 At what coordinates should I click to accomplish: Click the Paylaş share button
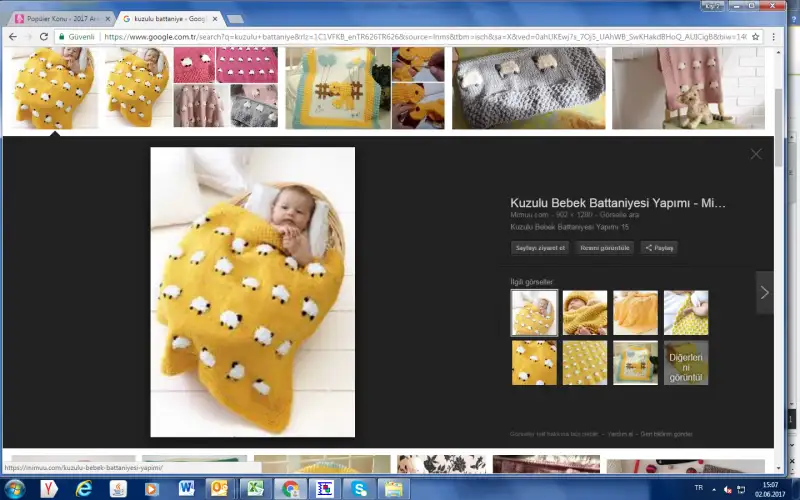(659, 247)
